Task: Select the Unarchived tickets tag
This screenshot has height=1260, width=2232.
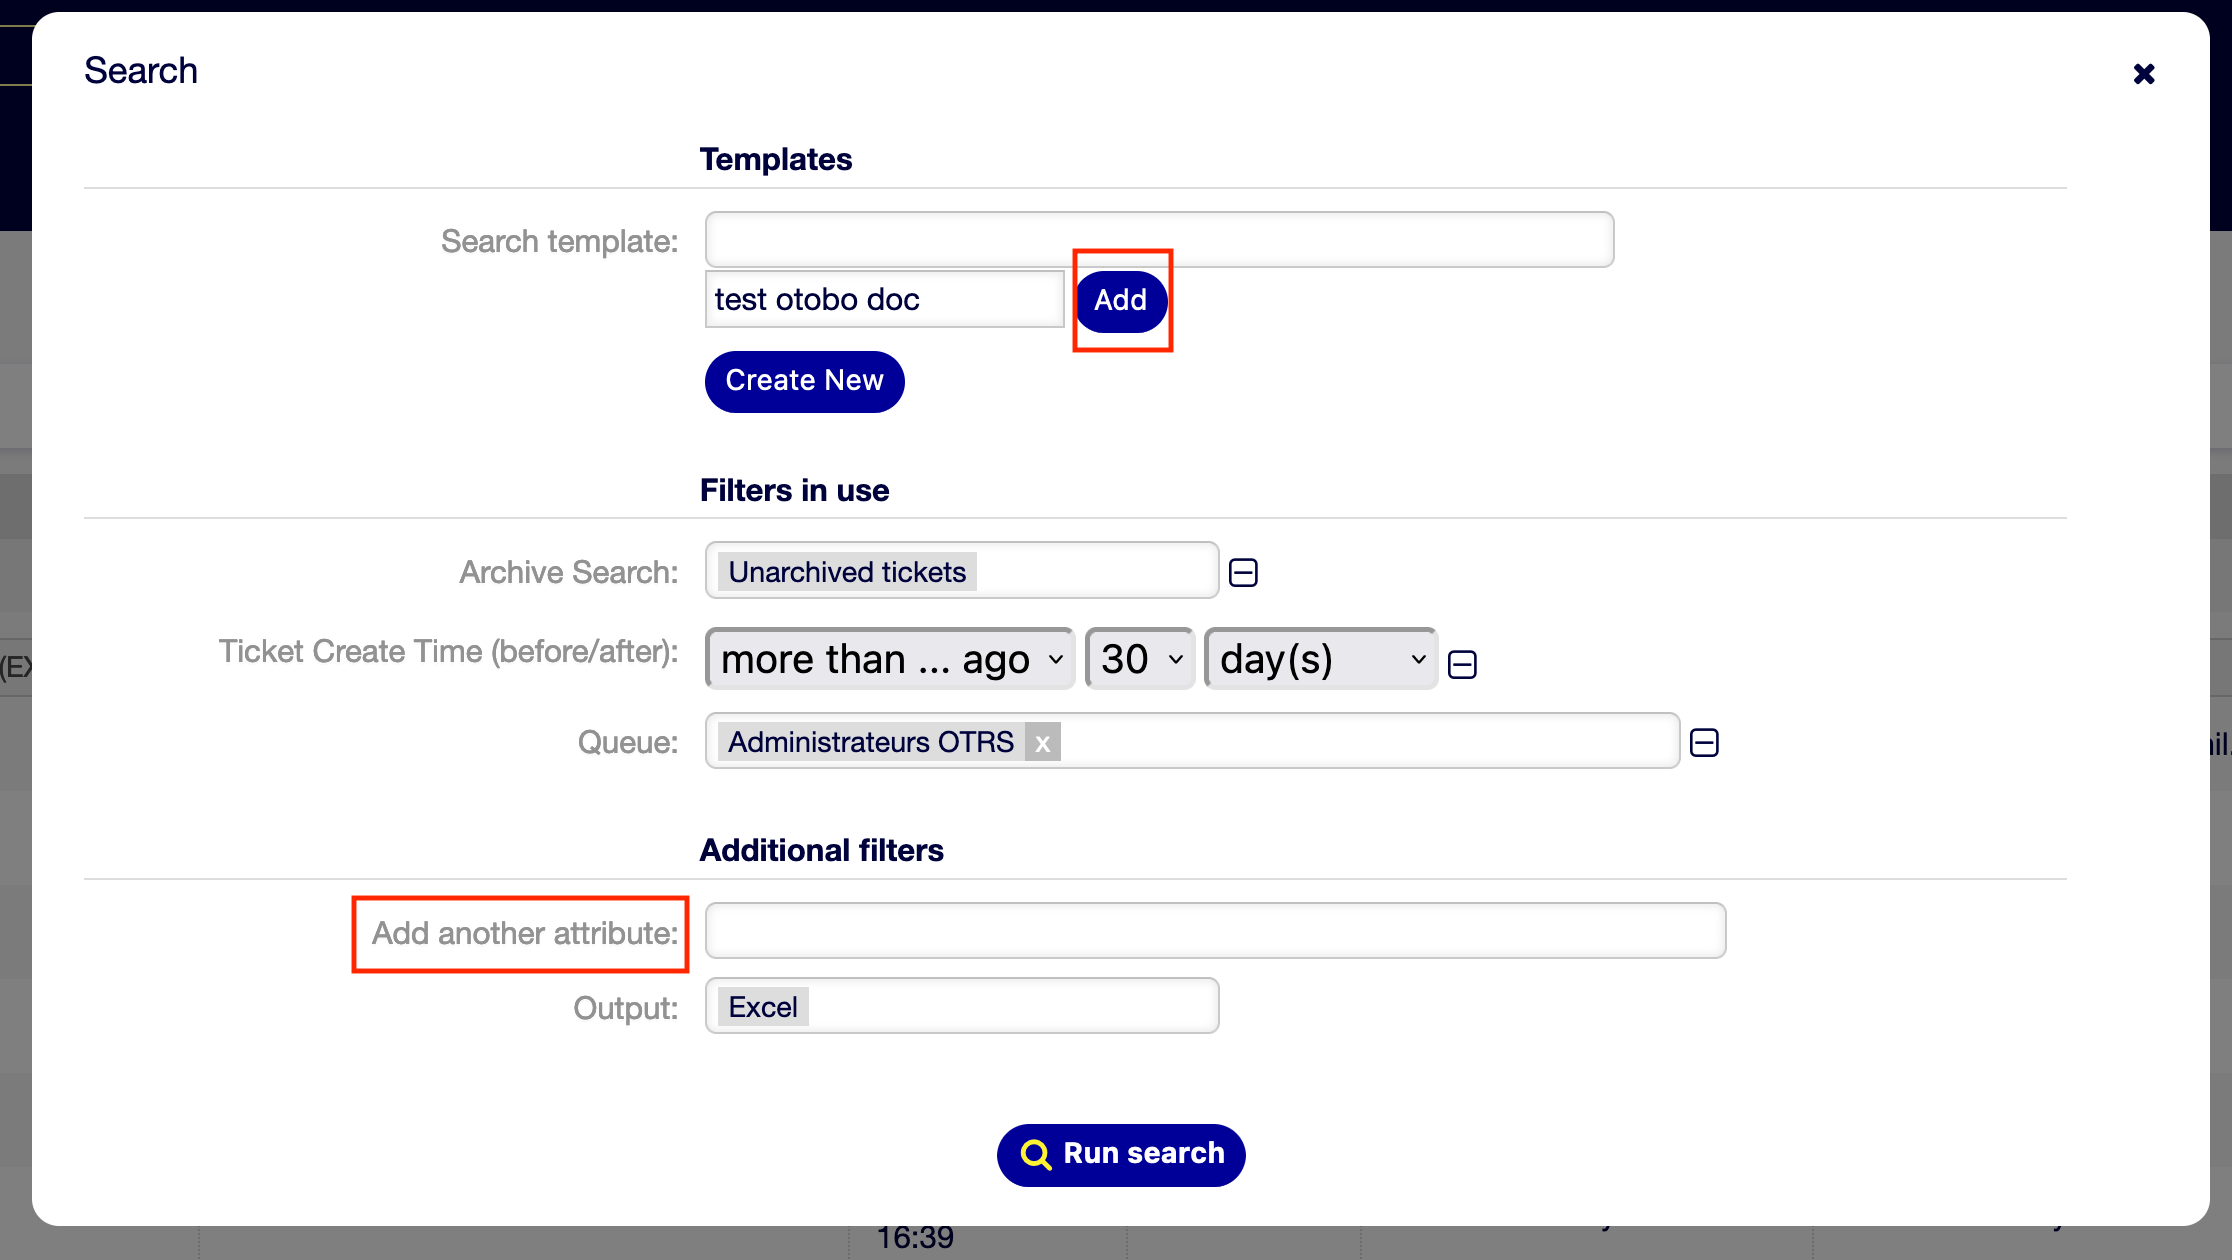Action: tap(847, 572)
